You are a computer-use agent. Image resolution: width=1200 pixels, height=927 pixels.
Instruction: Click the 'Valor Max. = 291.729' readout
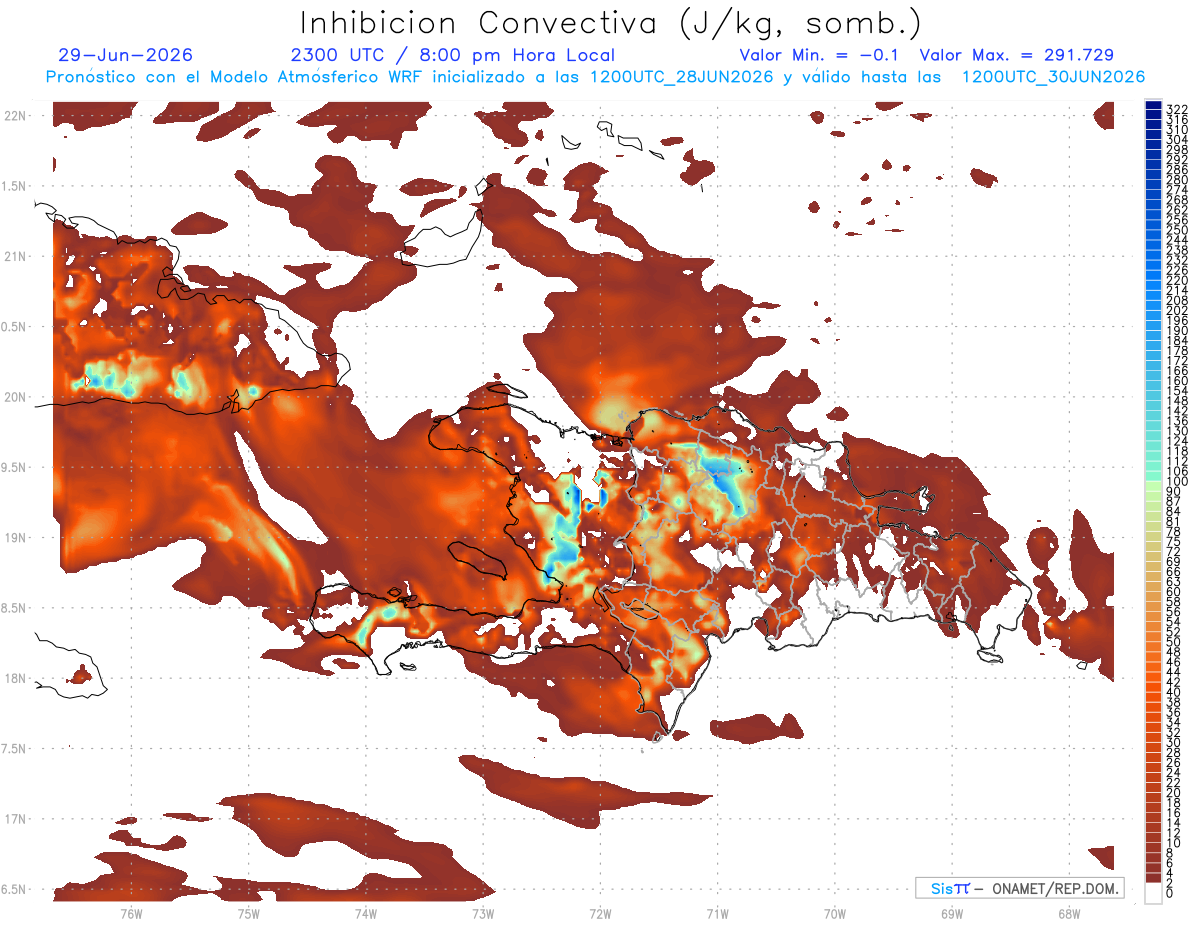pos(1017,55)
